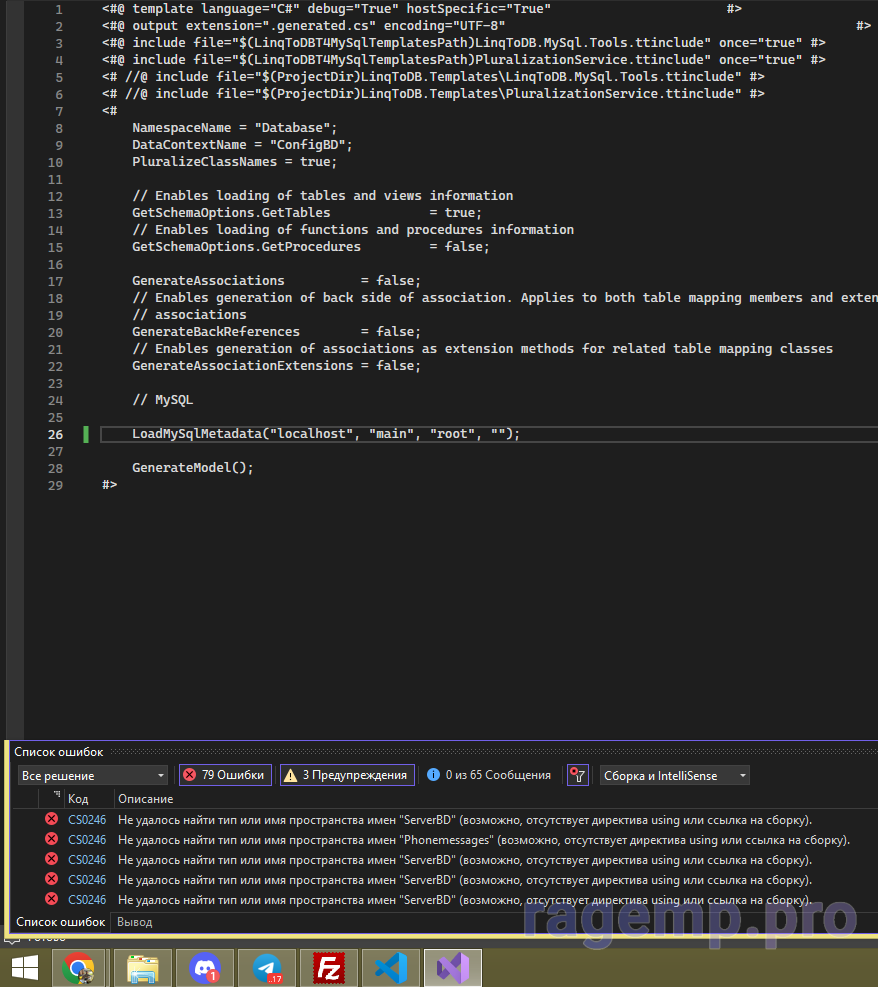Click the build-only filter icon in Error List
The height and width of the screenshot is (987, 878).
pyautogui.click(x=578, y=775)
